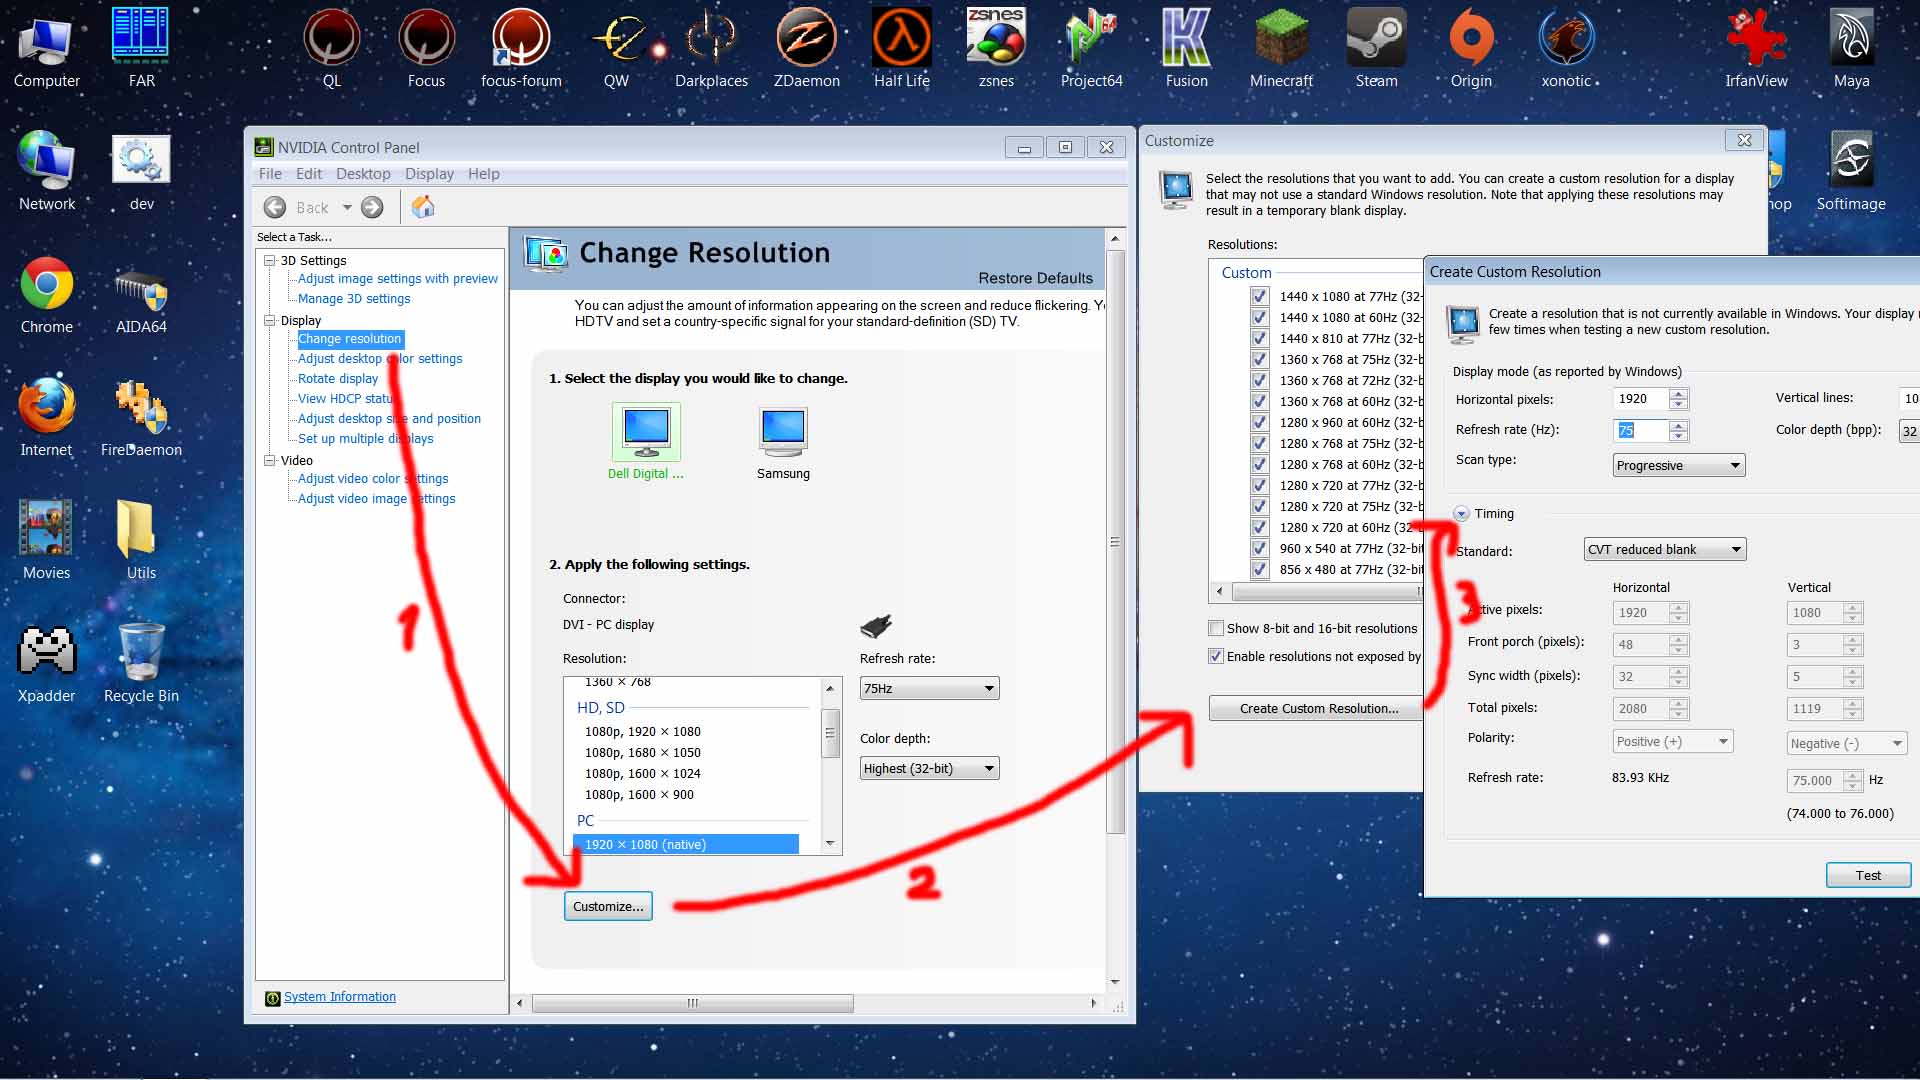Toggle Enable resolutions not exposed checkbox
This screenshot has height=1080, width=1920.
point(1216,656)
